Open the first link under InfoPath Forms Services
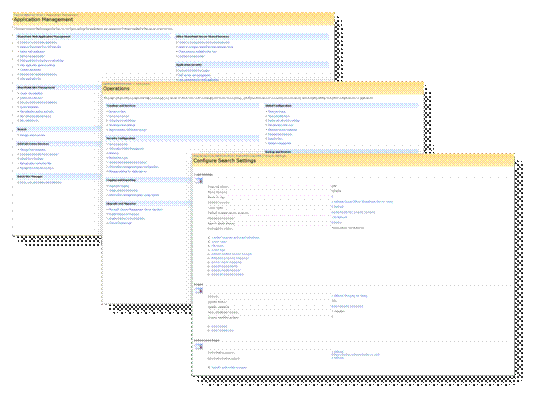538x400 pixels. [x=33, y=150]
